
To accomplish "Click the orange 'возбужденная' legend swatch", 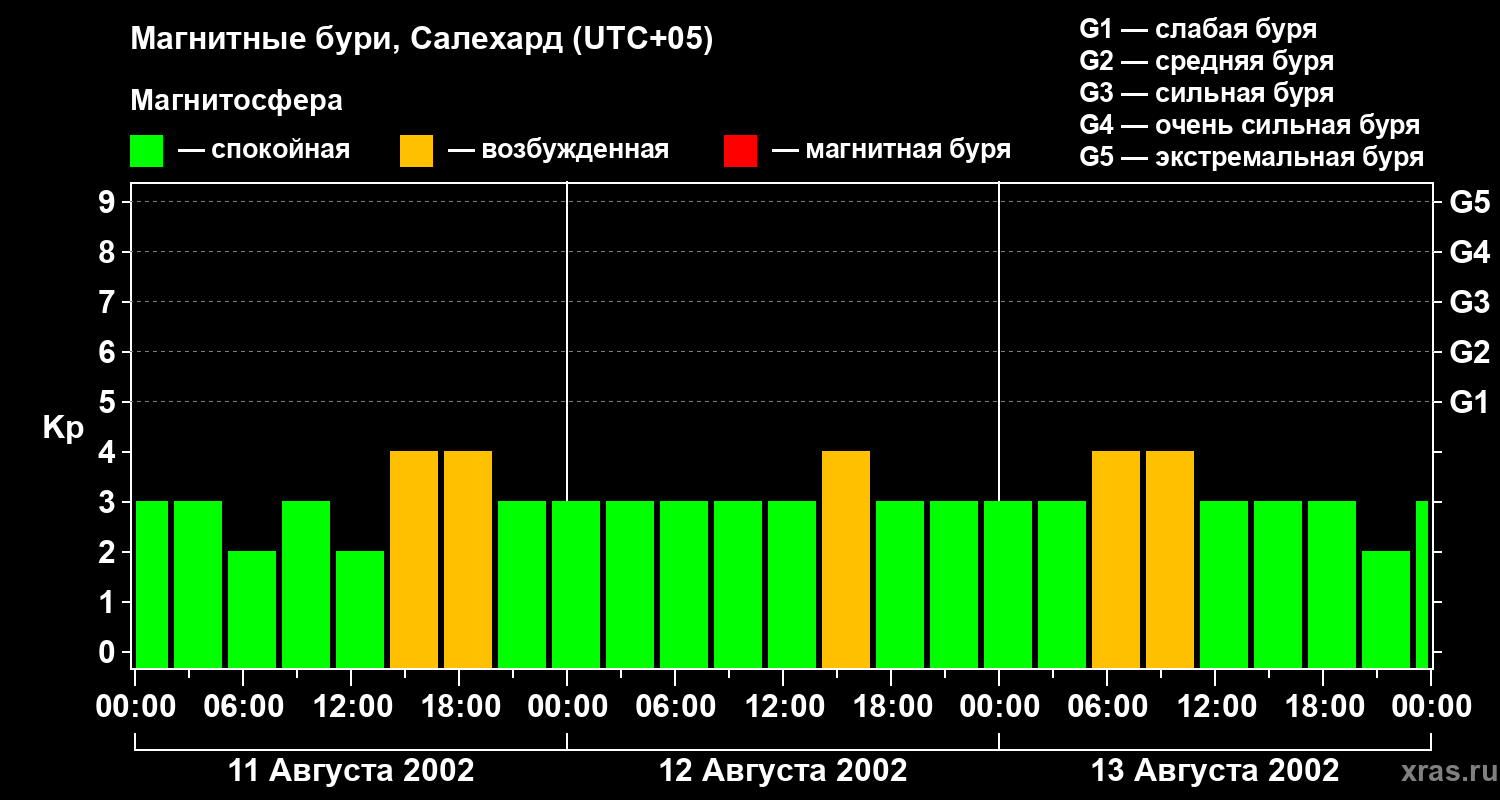I will [x=416, y=151].
